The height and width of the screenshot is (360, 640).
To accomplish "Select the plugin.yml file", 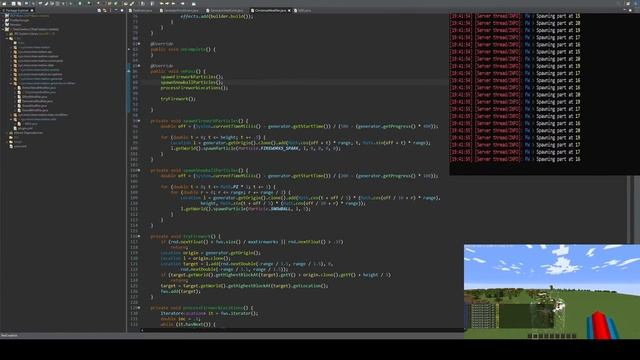I will pyautogui.click(x=23, y=128).
